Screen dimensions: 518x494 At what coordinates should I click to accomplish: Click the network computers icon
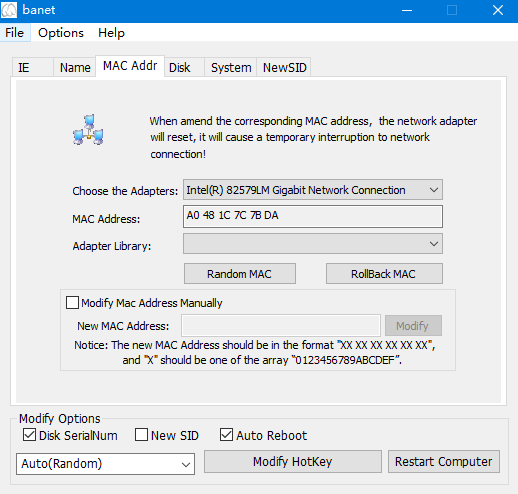[88, 130]
